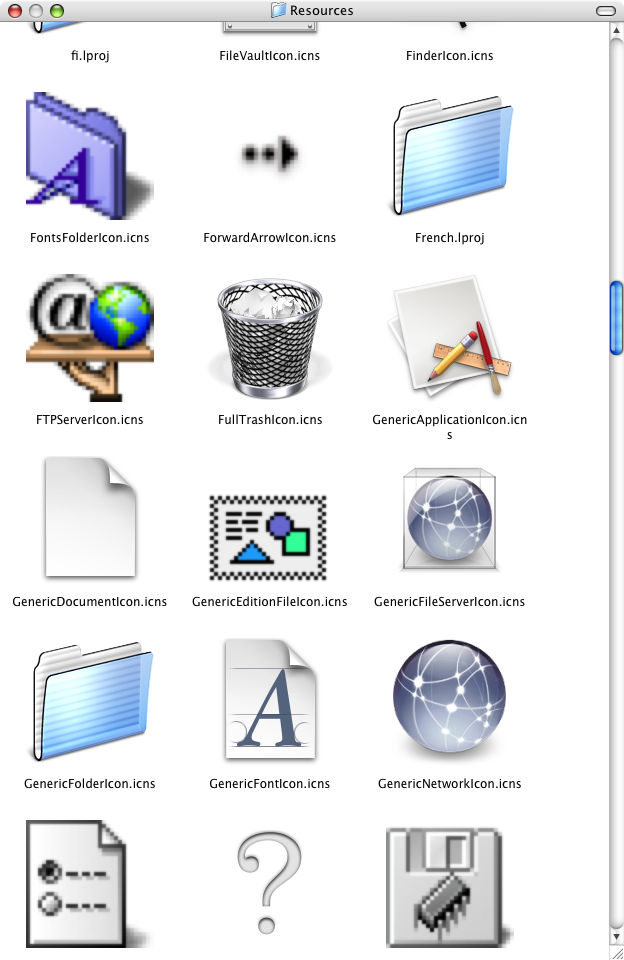Screen dimensions: 624x960
Task: Click the FontsFolderIcon.icns file name
Action: point(89,238)
